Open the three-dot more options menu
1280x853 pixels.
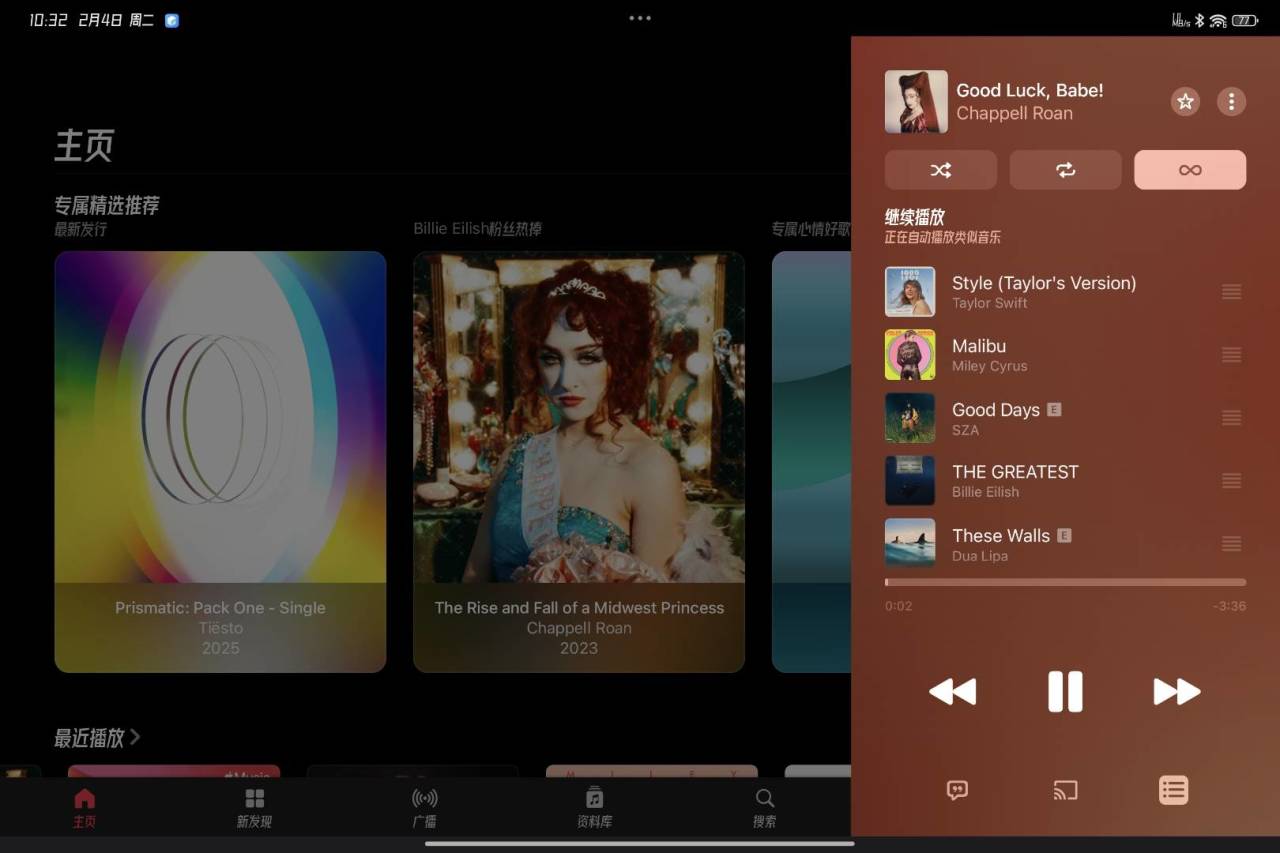click(x=1231, y=101)
